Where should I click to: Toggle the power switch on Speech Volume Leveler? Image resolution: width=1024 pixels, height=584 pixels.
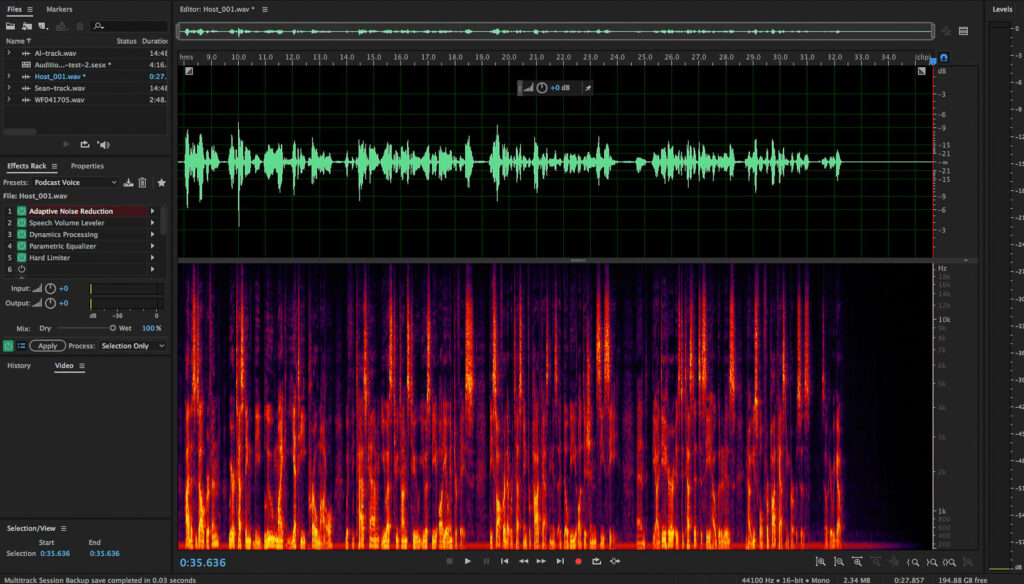[x=20, y=221]
